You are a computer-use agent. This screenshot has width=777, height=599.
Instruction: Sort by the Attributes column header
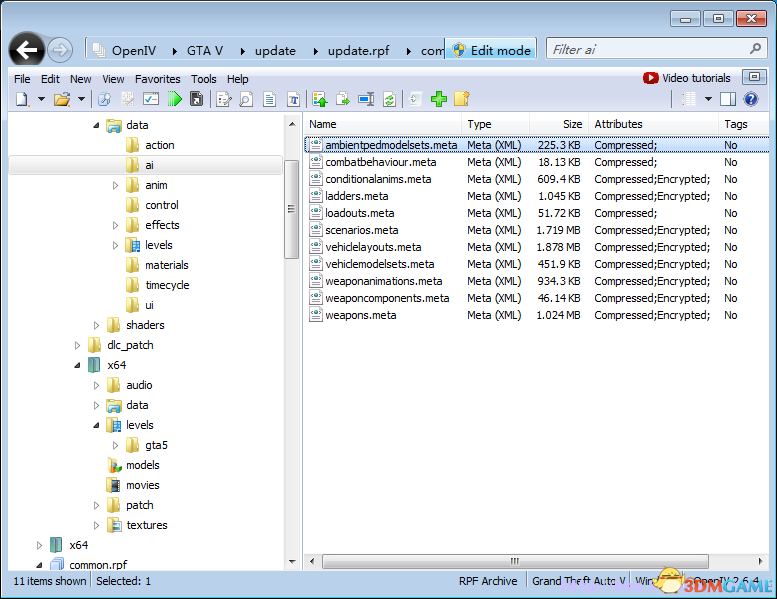(x=653, y=124)
